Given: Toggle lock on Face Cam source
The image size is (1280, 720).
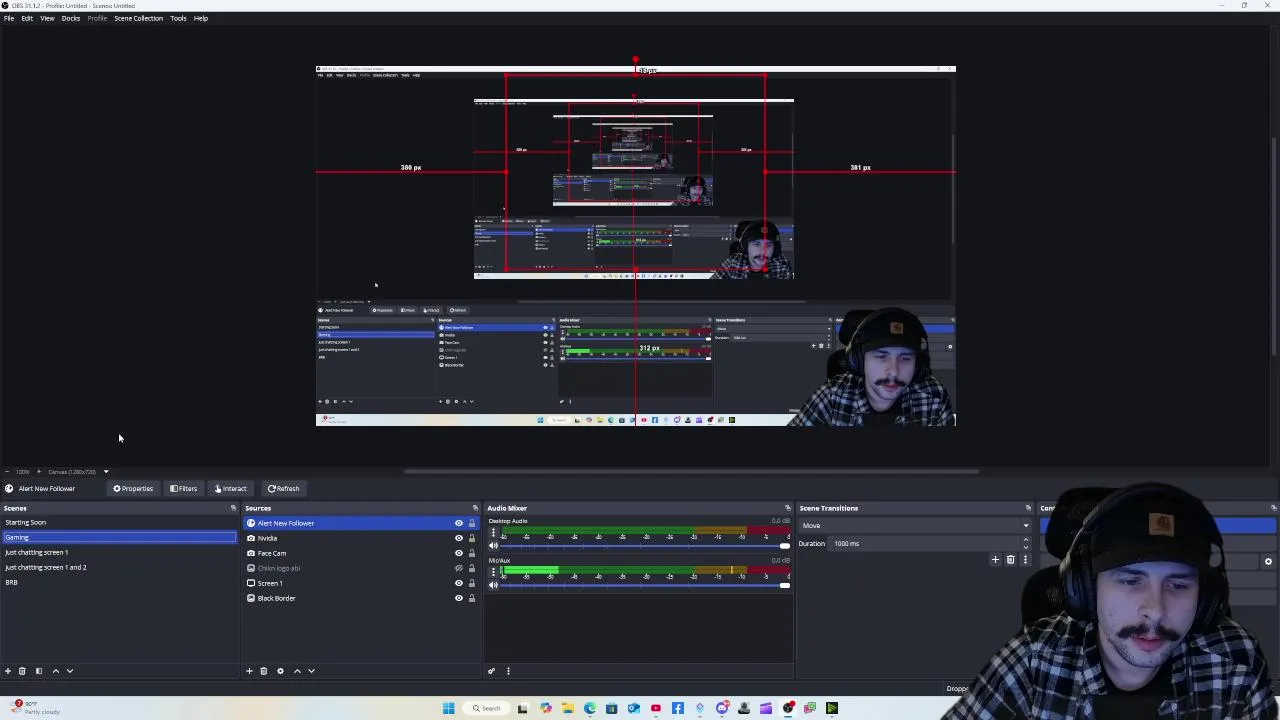Looking at the screenshot, I should coord(472,553).
